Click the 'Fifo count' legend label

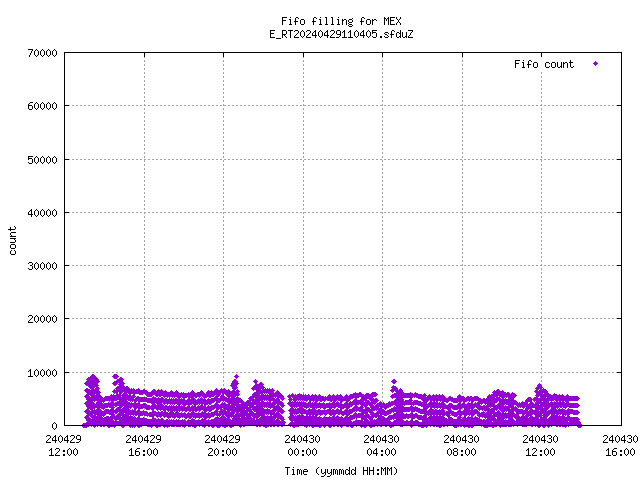(x=544, y=64)
